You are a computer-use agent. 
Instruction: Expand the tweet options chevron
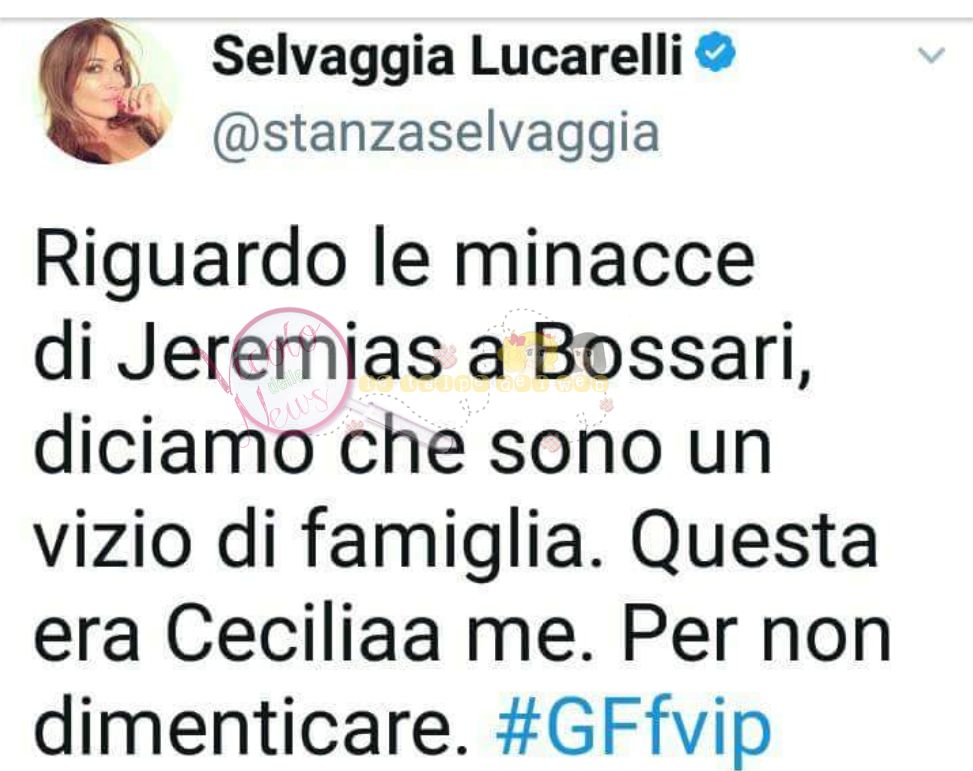(931, 55)
